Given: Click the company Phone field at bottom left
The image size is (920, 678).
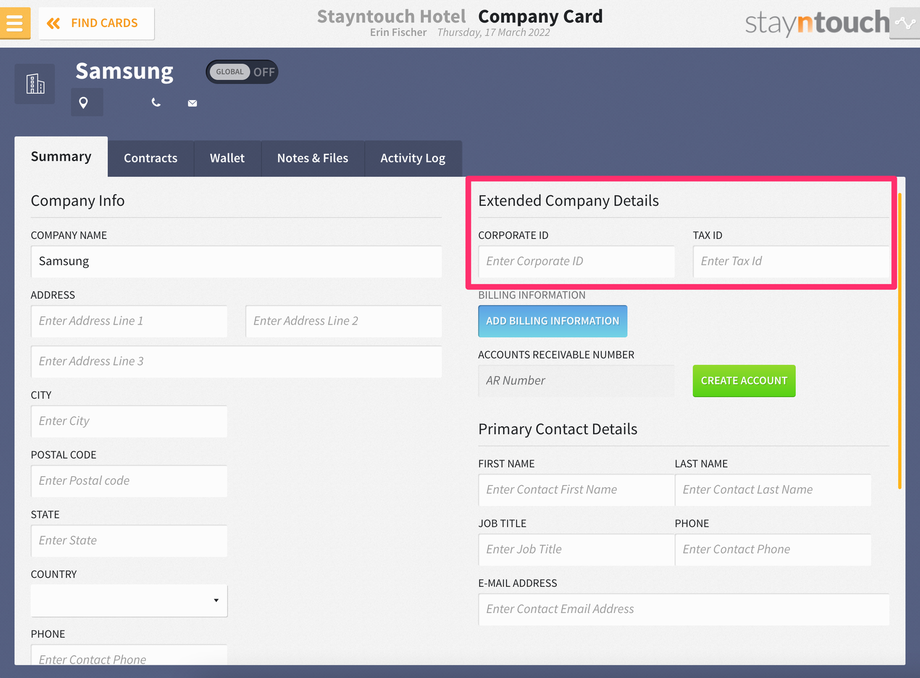Looking at the screenshot, I should [x=129, y=655].
